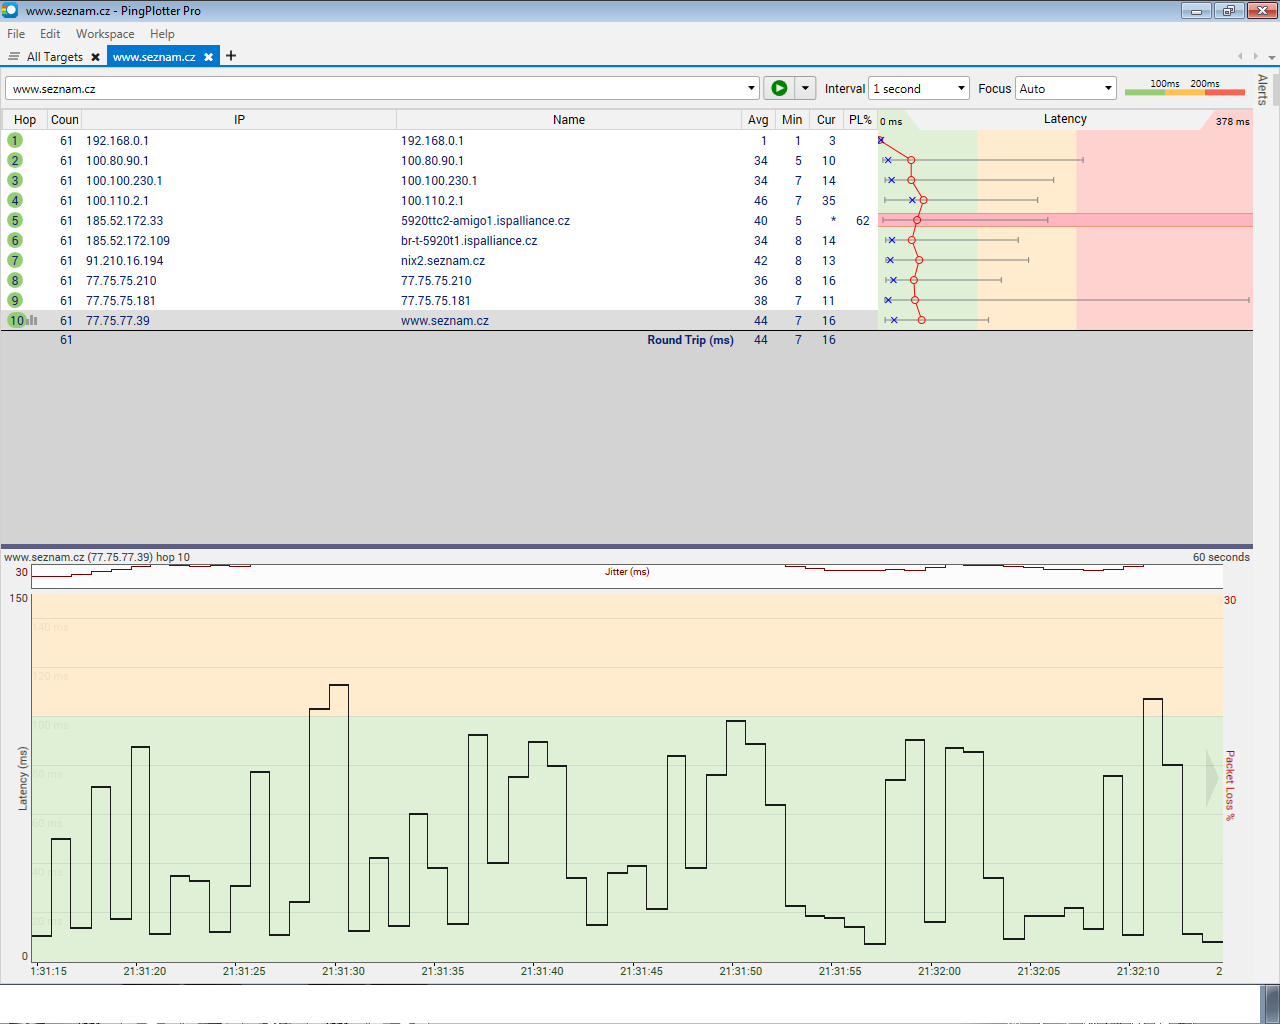Viewport: 1280px width, 1024px height.
Task: Open the File menu
Action: (16, 34)
